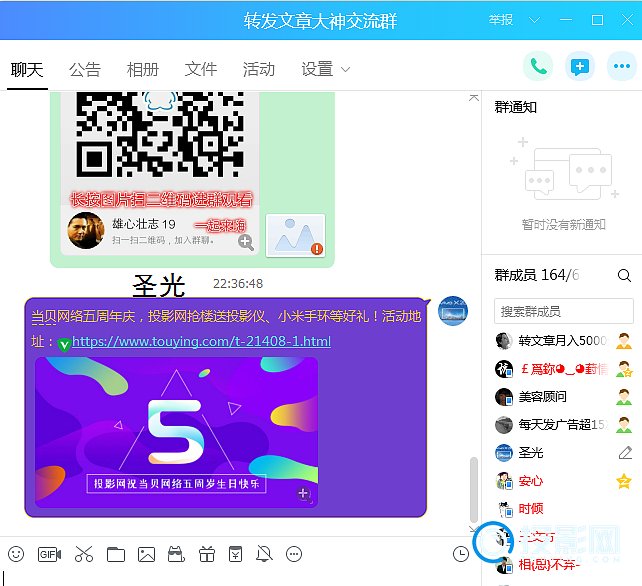Click the broken image thumbnail with red alert
This screenshot has width=642, height=586.
click(x=295, y=235)
